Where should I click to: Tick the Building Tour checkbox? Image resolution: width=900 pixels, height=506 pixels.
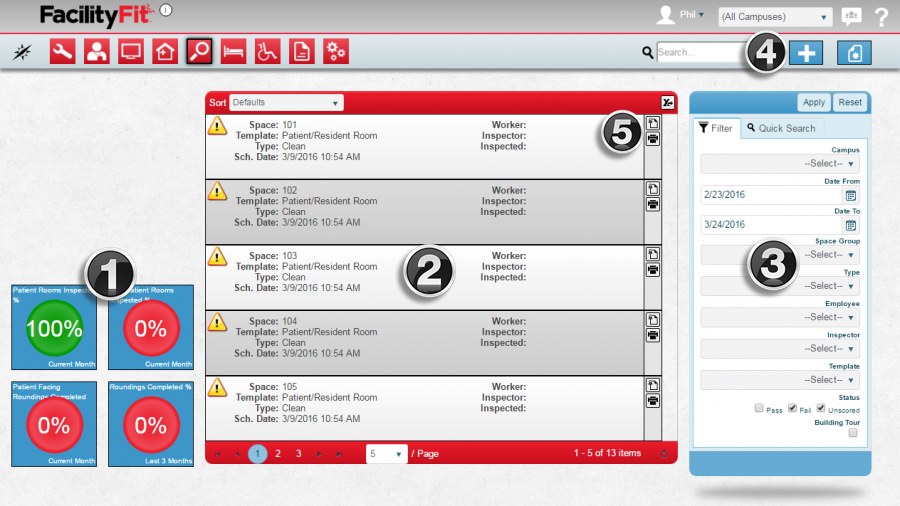853,433
